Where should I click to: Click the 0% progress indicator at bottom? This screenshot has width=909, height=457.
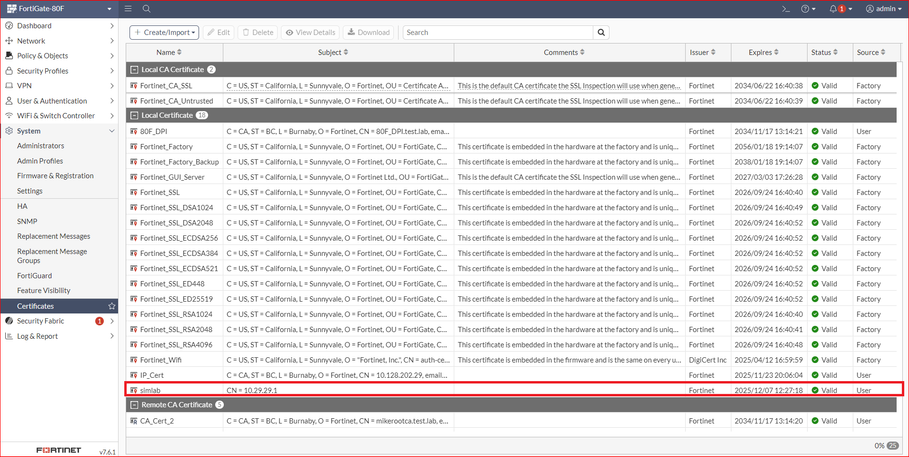click(x=879, y=445)
